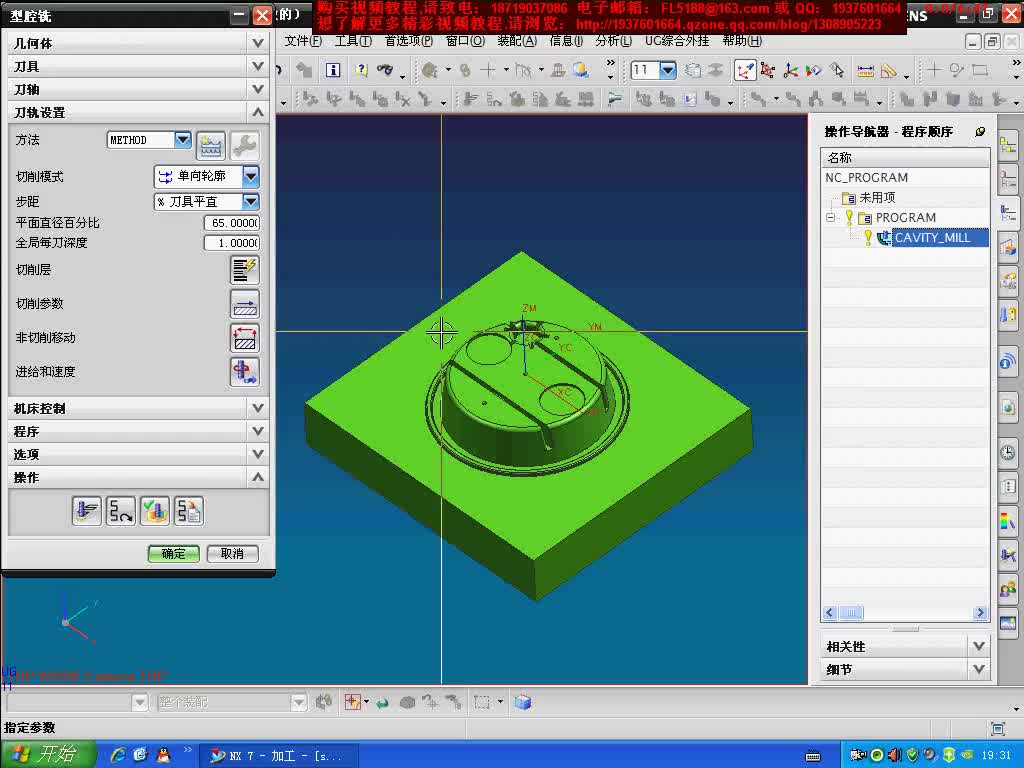Open the stepover 刀具平直 dropdown
This screenshot has height=768, width=1024.
coord(251,201)
